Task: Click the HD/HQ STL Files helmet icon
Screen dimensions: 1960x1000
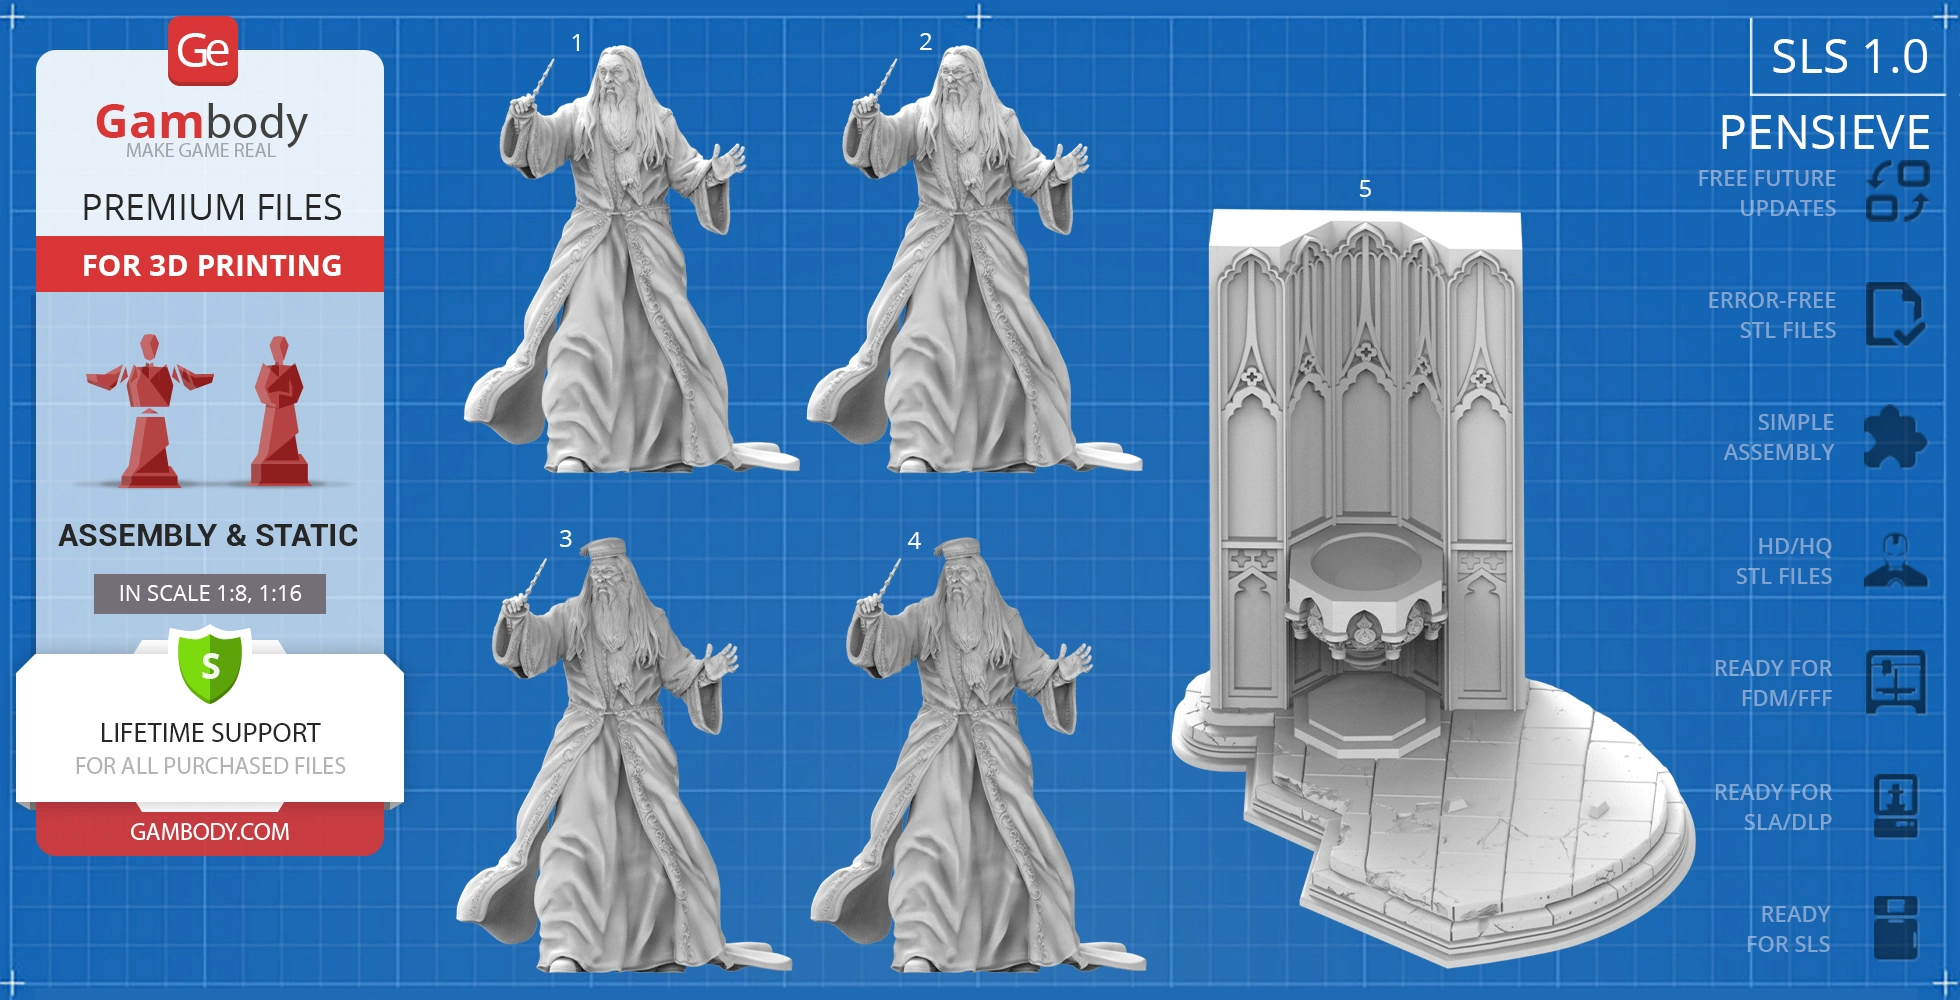Action: [x=1895, y=561]
